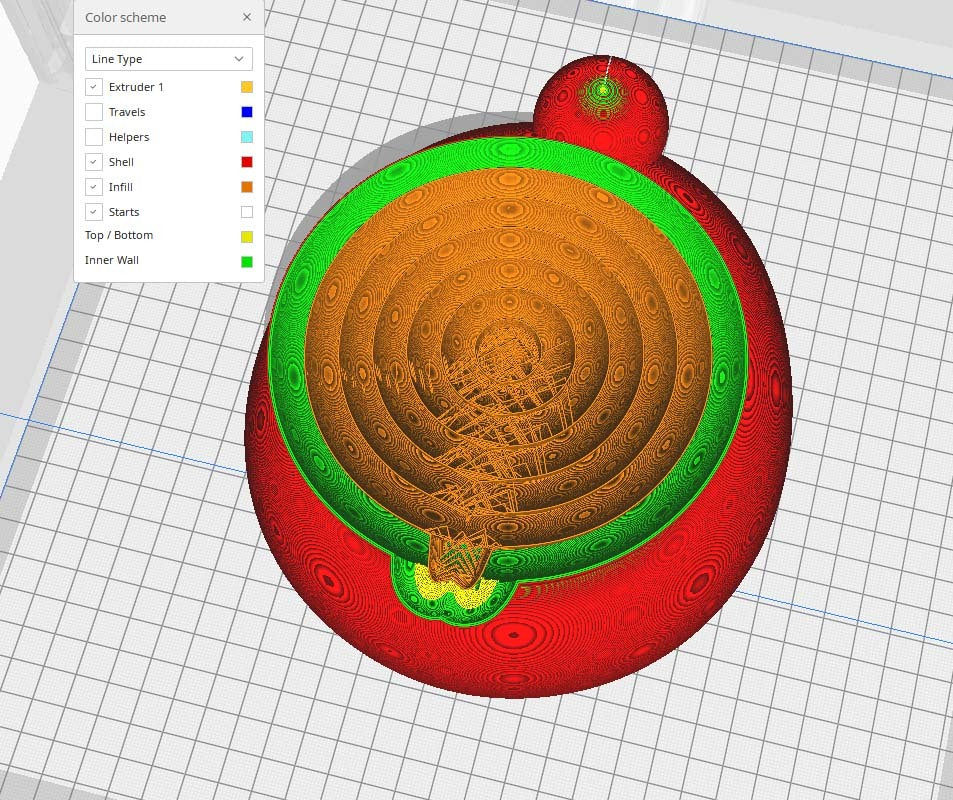The width and height of the screenshot is (953, 800).
Task: Click the Shell label text
Action: coord(121,162)
